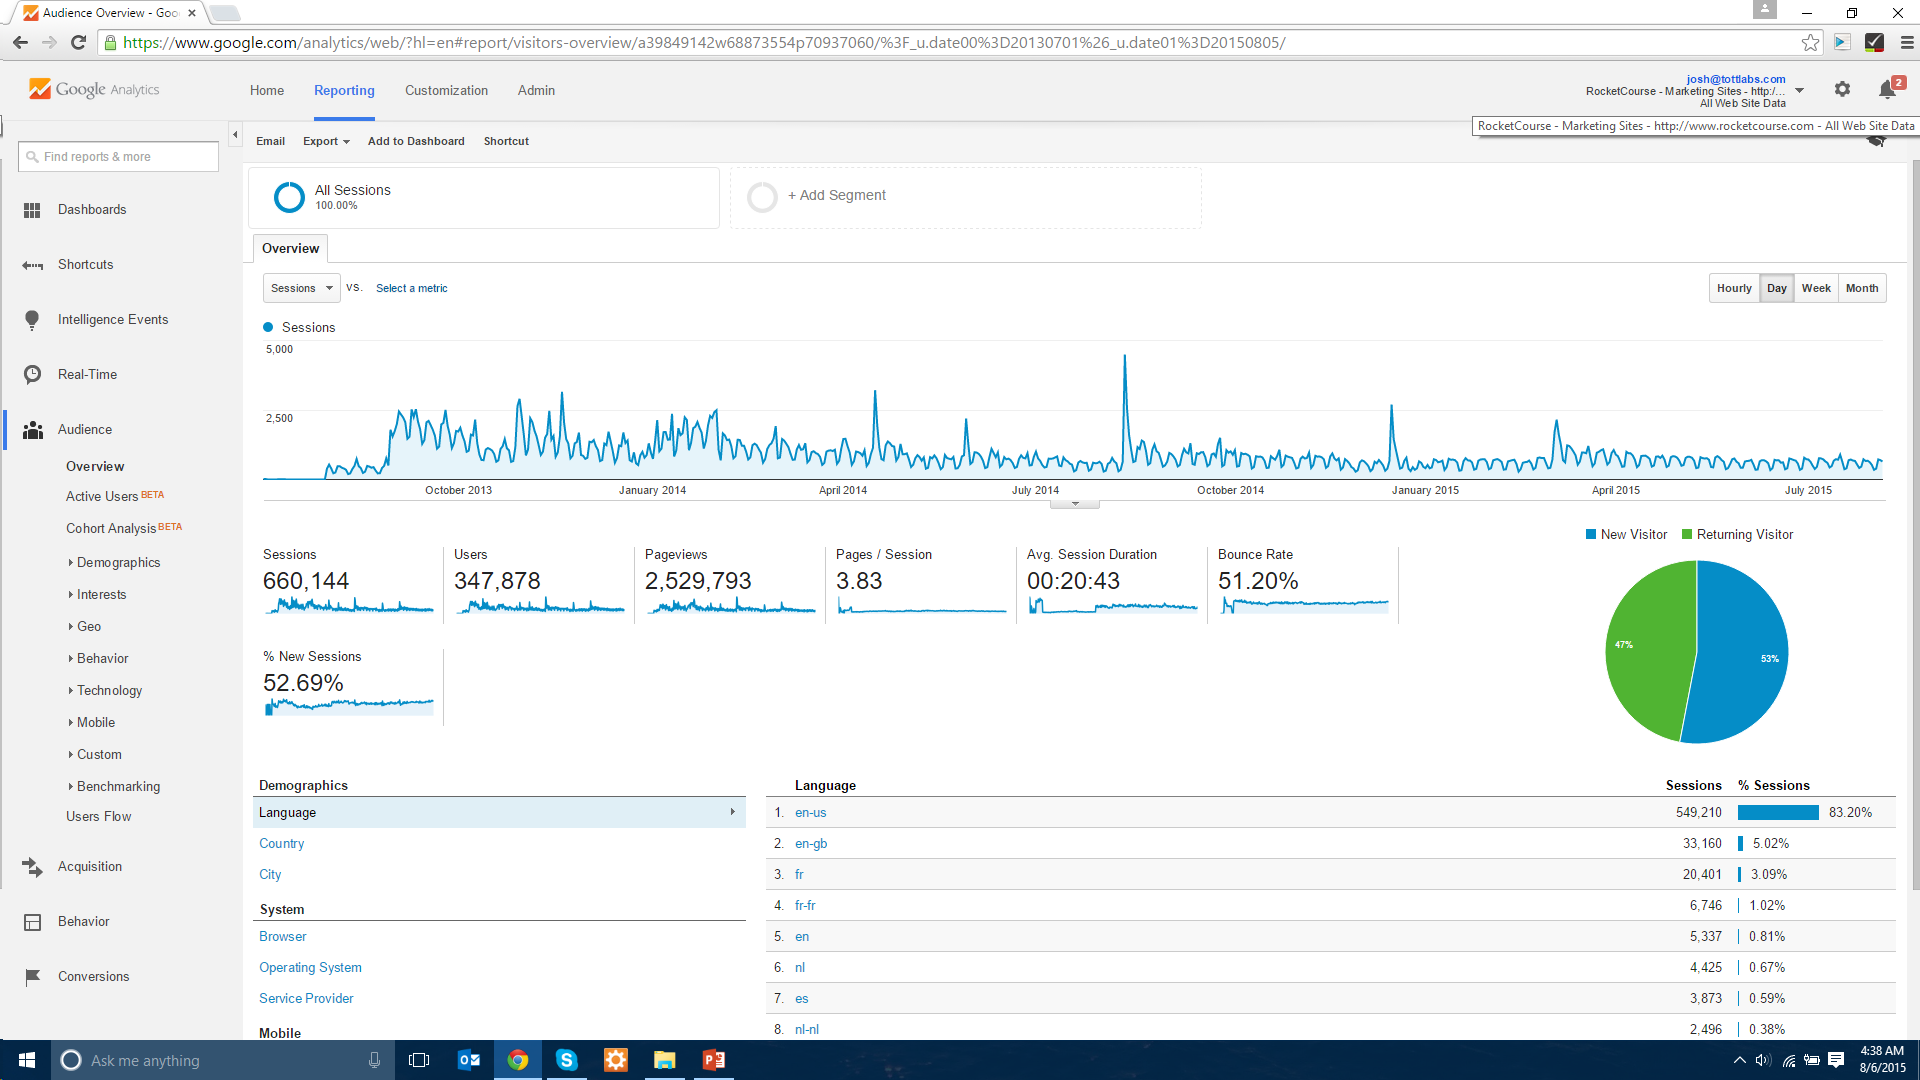Click the Find reports search field
The height and width of the screenshot is (1080, 1920).
pyautogui.click(x=118, y=156)
